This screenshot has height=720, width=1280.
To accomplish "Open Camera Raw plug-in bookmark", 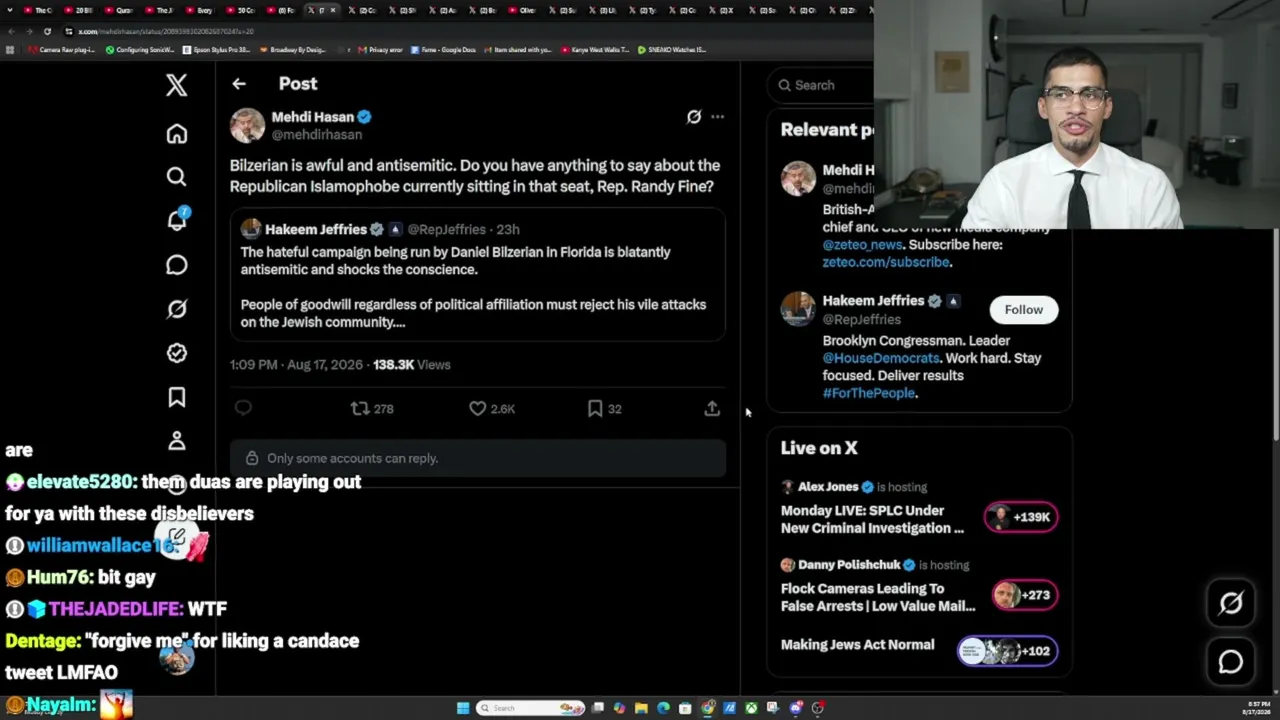I will coord(62,50).
